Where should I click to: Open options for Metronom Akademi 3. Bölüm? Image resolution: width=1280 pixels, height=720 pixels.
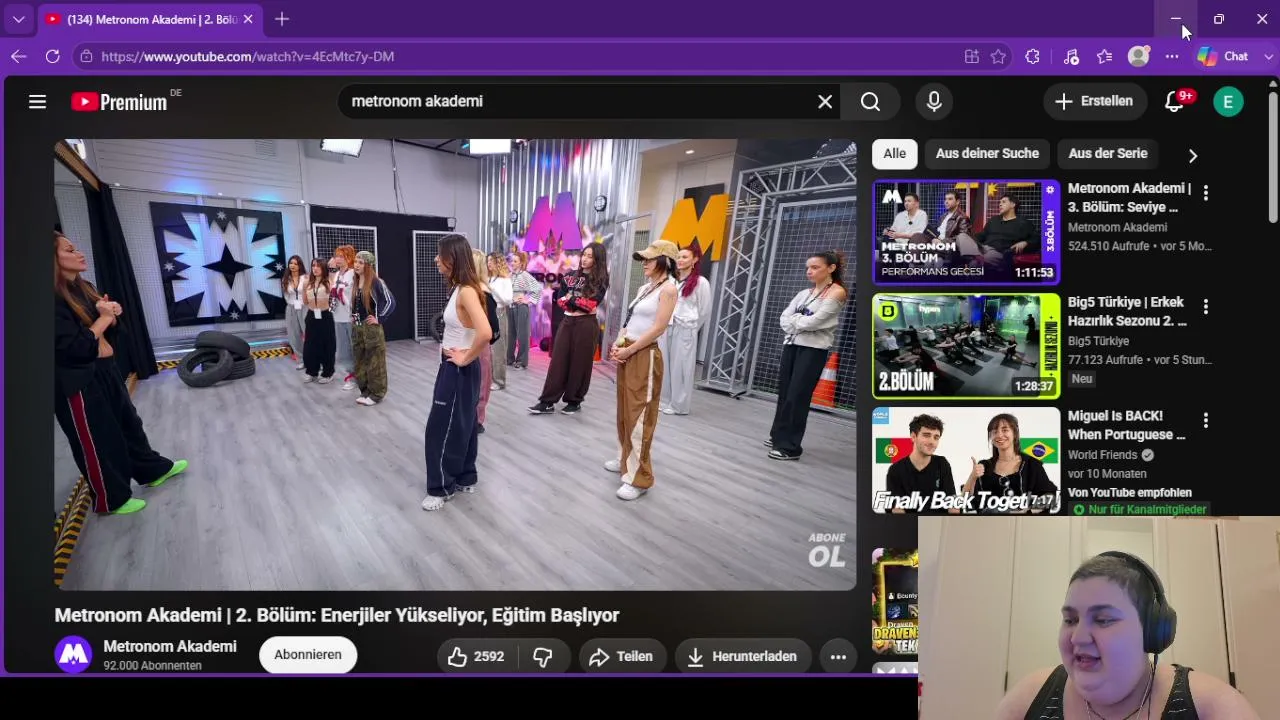click(1206, 192)
